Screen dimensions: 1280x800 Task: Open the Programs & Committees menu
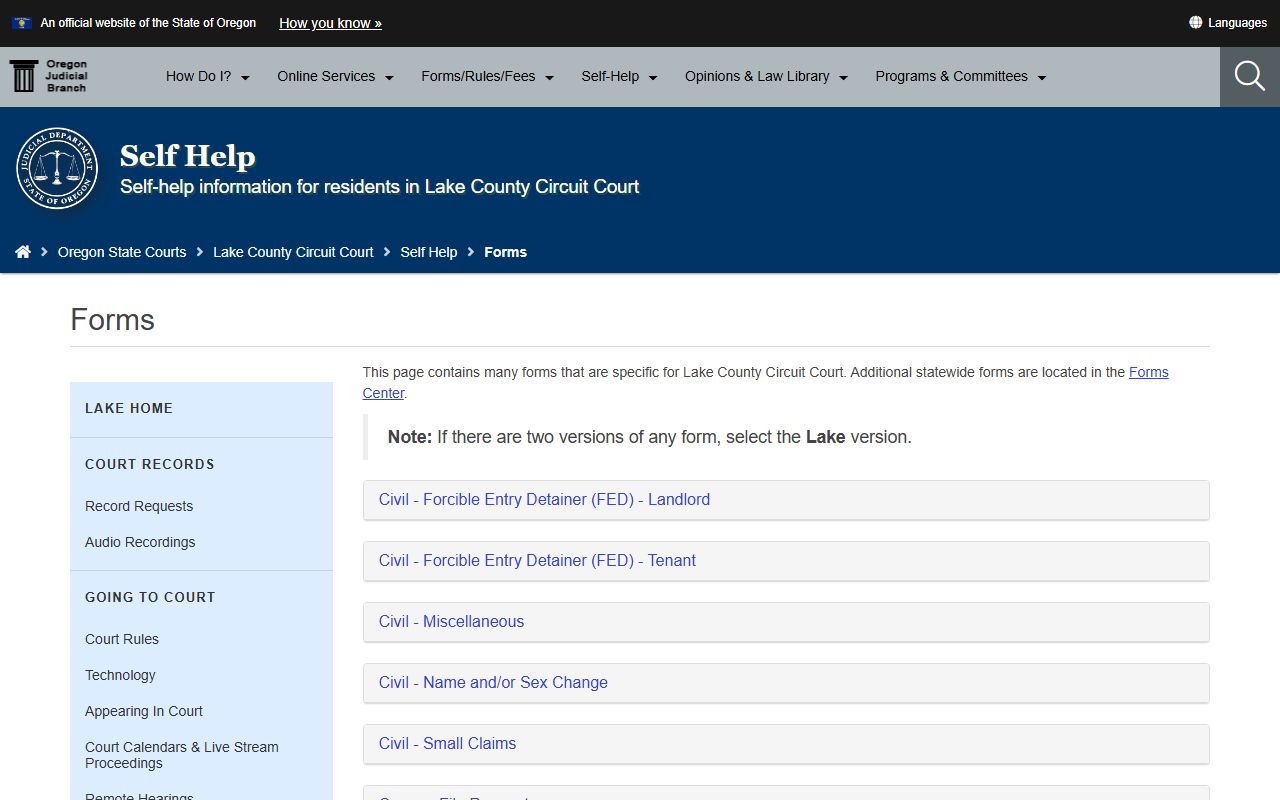[x=961, y=76]
